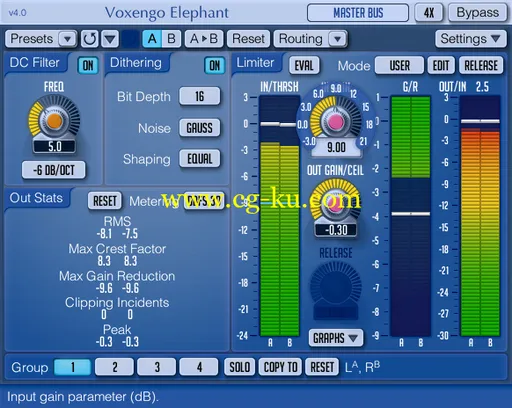This screenshot has height=408, width=512.
Task: Click the DC Filter FREQ knob
Action: click(54, 121)
